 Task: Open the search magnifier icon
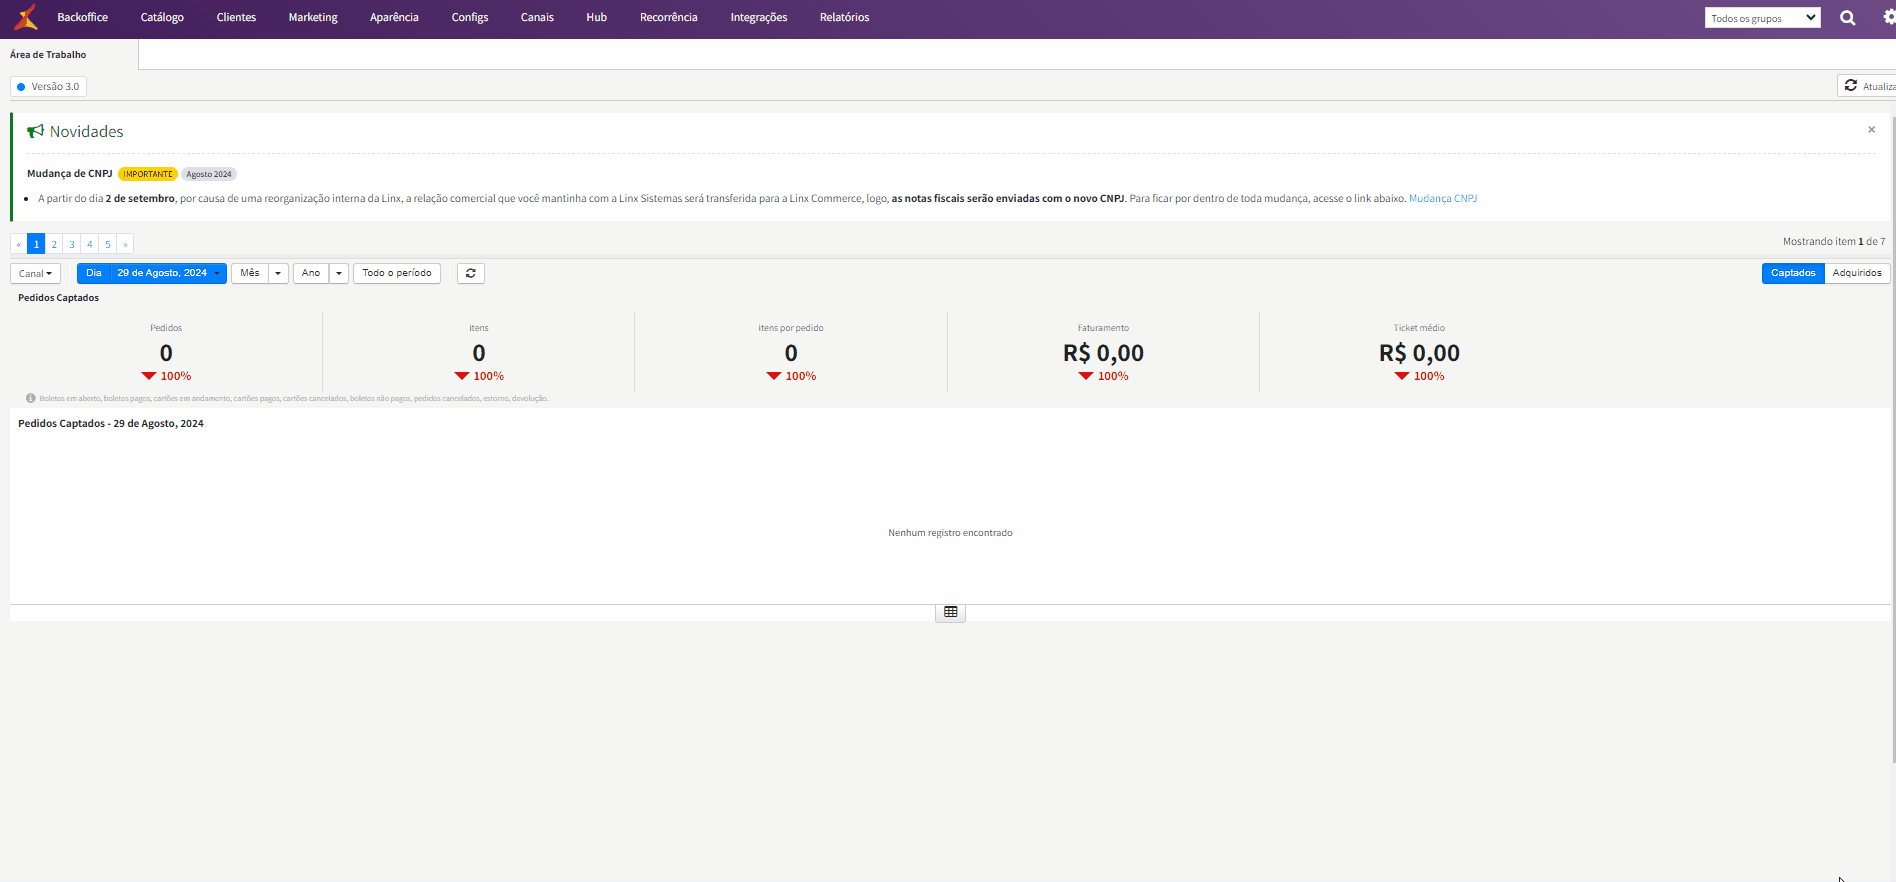coord(1848,18)
